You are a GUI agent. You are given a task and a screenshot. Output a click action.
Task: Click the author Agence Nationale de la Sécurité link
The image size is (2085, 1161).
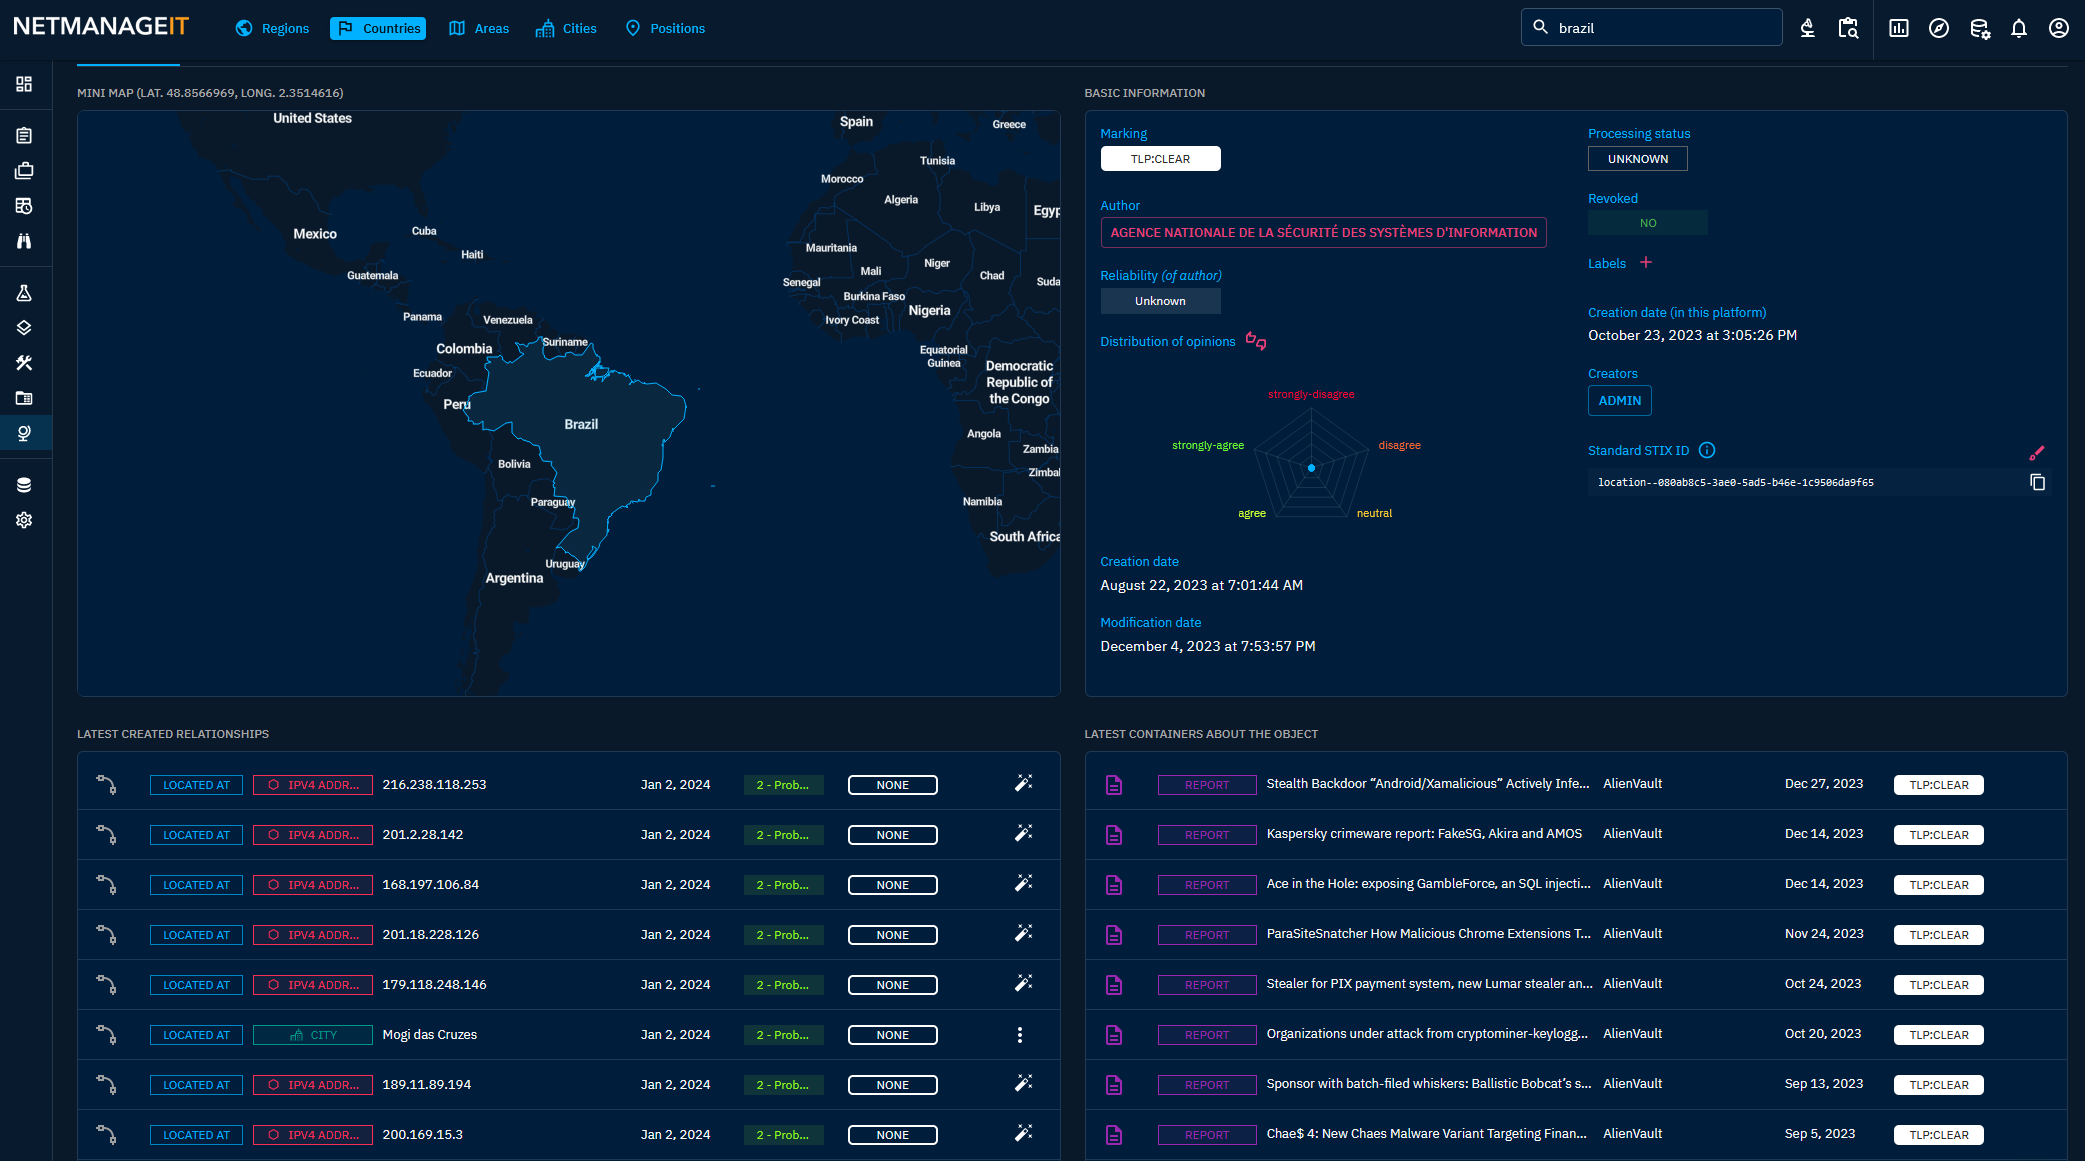coord(1323,232)
